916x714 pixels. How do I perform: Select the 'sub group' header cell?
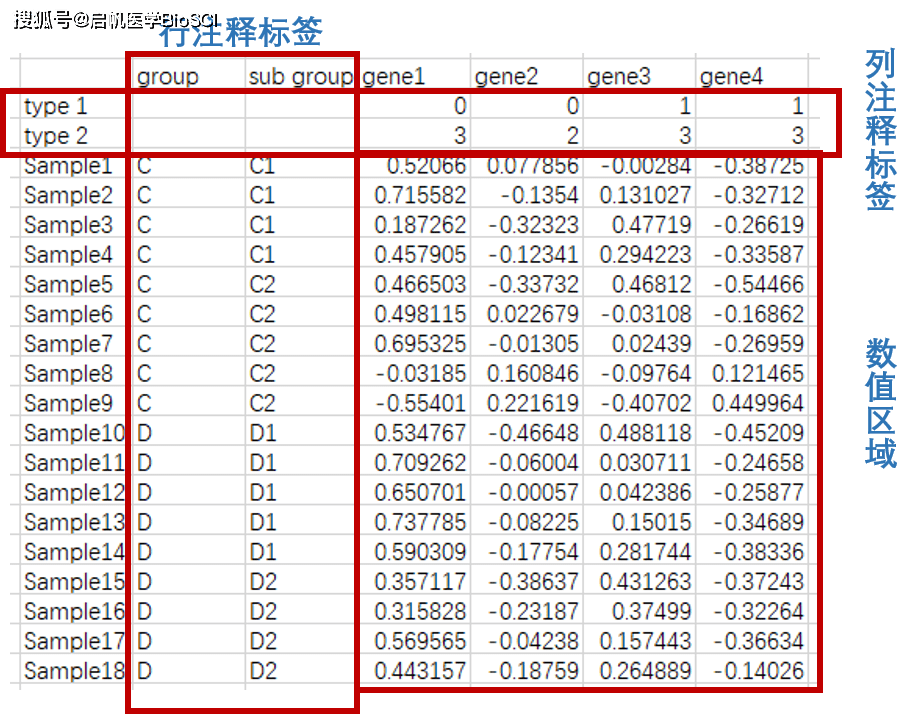301,77
